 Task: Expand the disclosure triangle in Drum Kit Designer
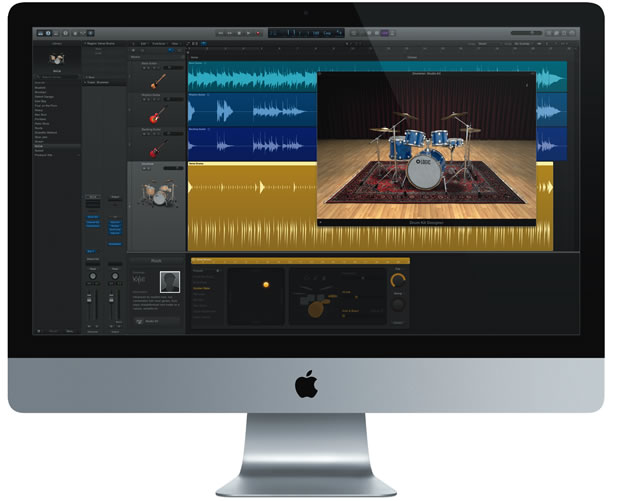pyautogui.click(x=321, y=222)
